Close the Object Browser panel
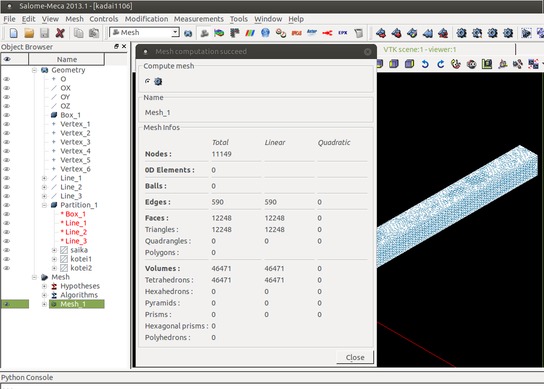This screenshot has width=544, height=389. [x=124, y=46]
